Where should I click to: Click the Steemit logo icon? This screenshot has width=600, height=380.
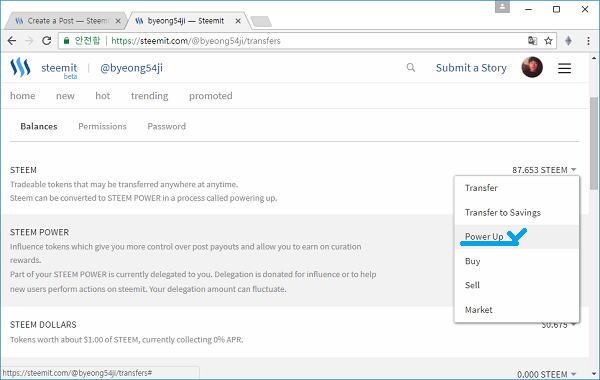(20, 67)
